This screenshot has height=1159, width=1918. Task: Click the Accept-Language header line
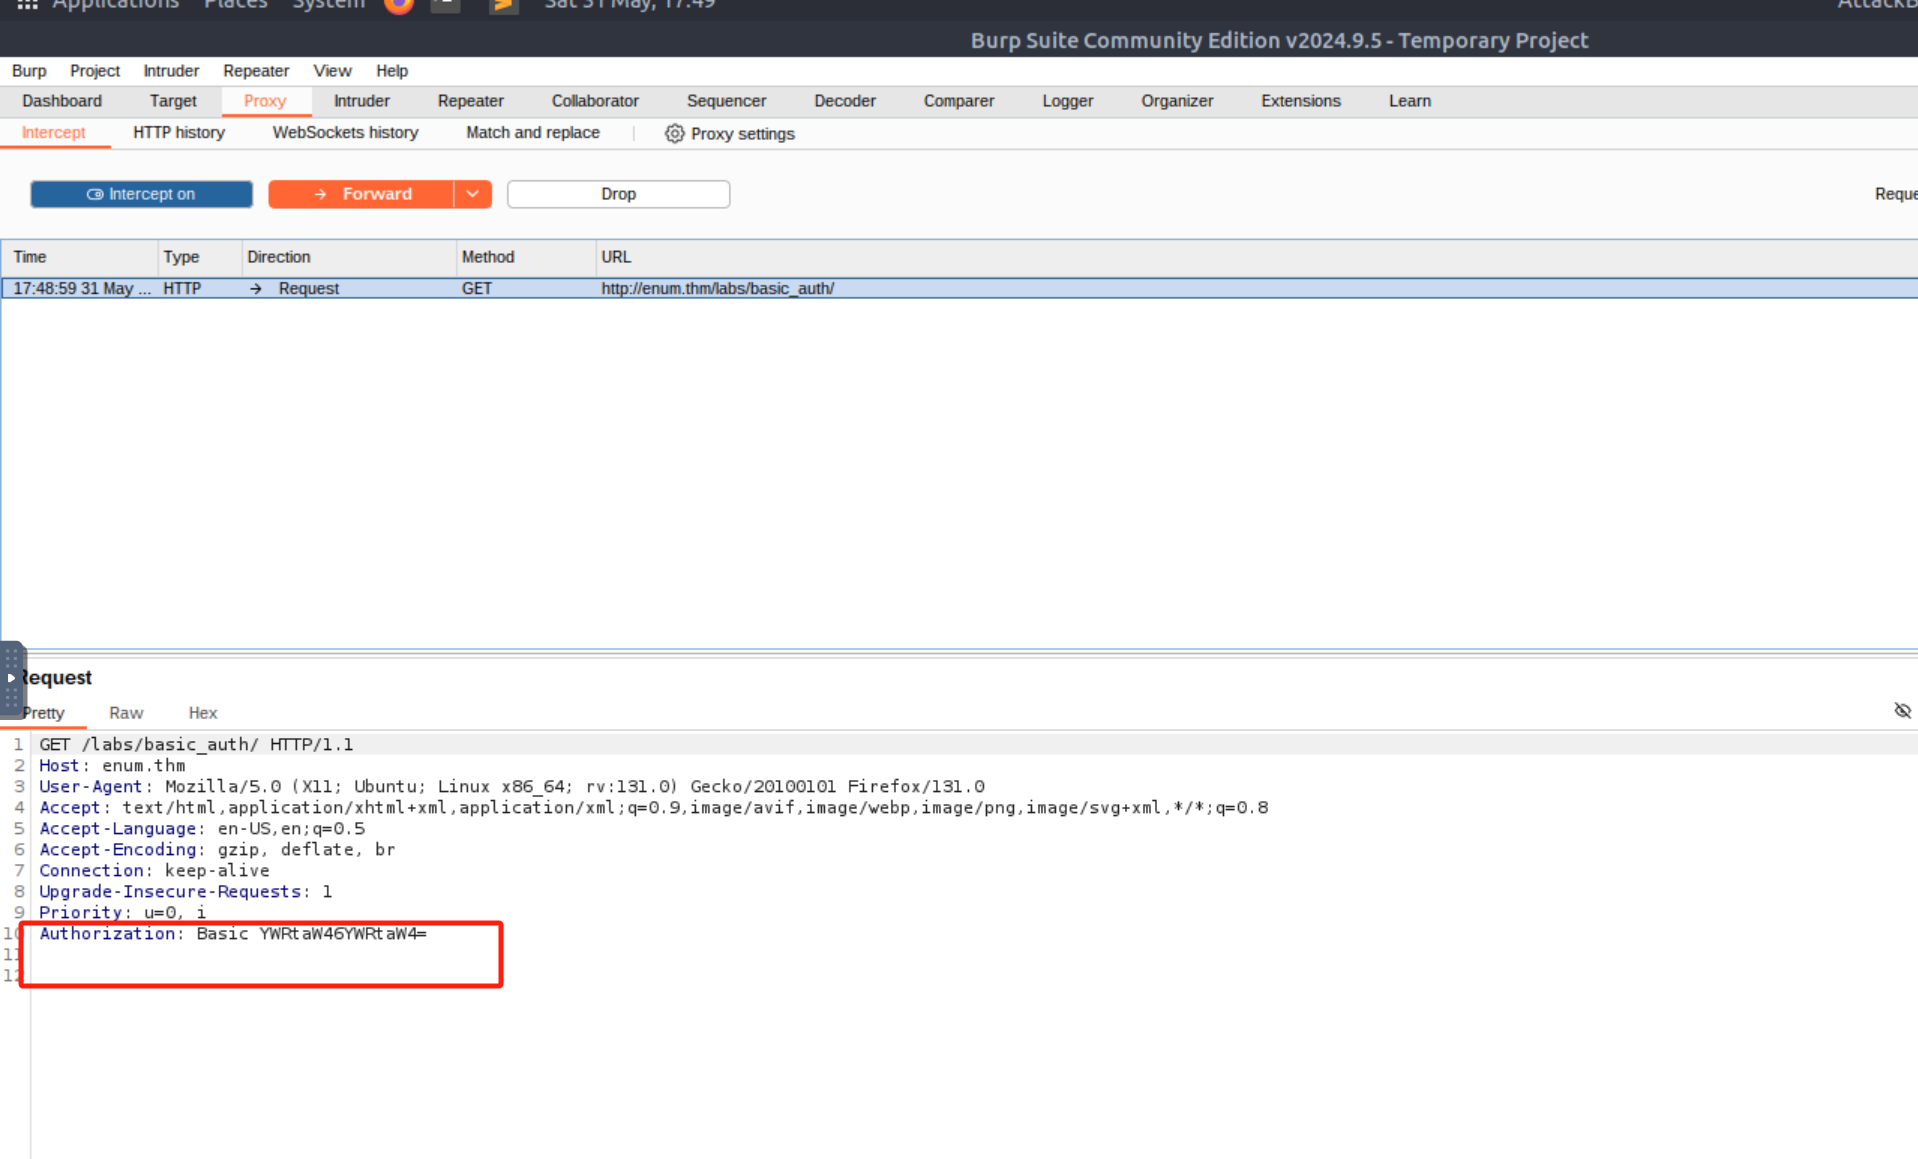pos(202,828)
